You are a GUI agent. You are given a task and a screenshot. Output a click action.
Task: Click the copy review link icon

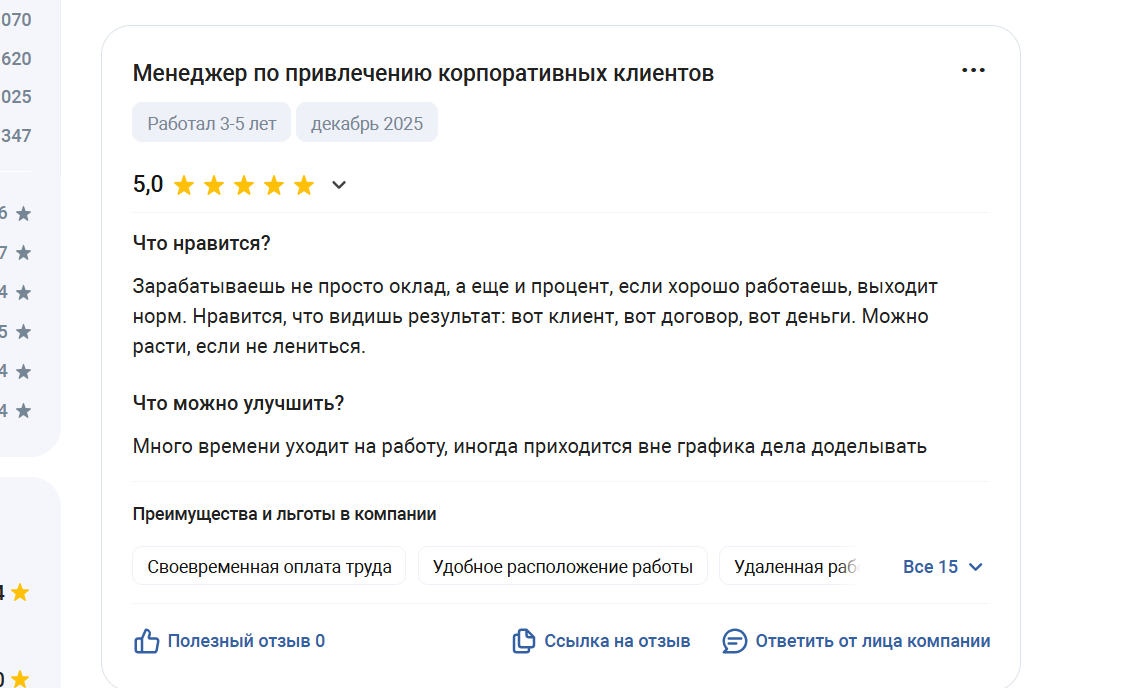pyautogui.click(x=523, y=641)
